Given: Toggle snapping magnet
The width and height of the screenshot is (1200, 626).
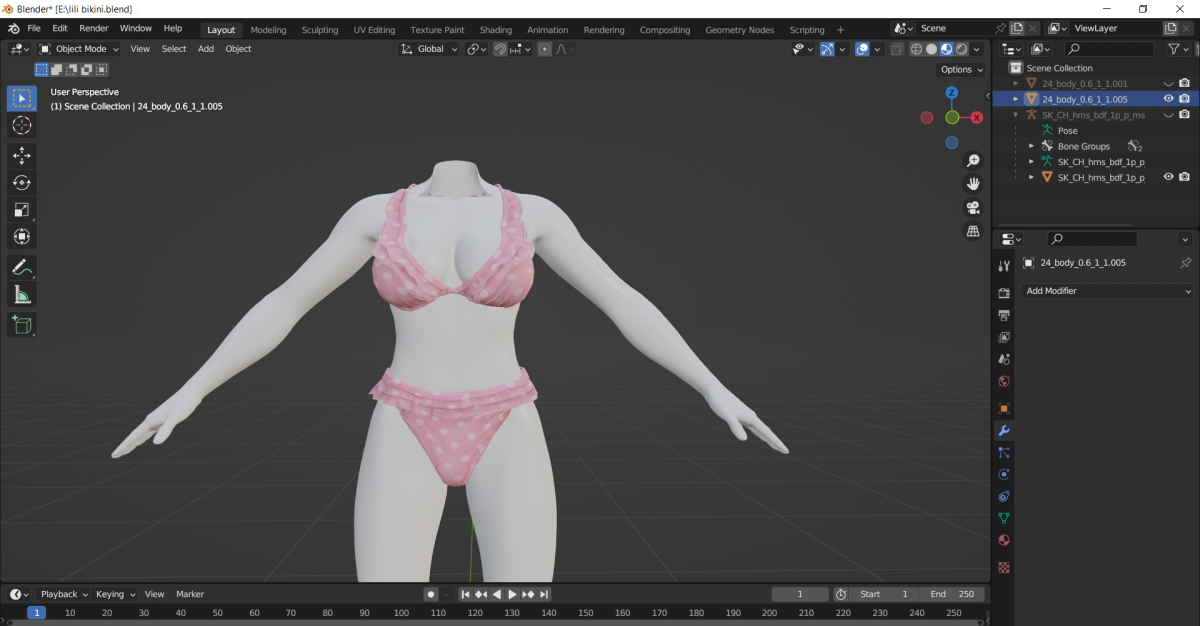Looking at the screenshot, I should click(500, 49).
